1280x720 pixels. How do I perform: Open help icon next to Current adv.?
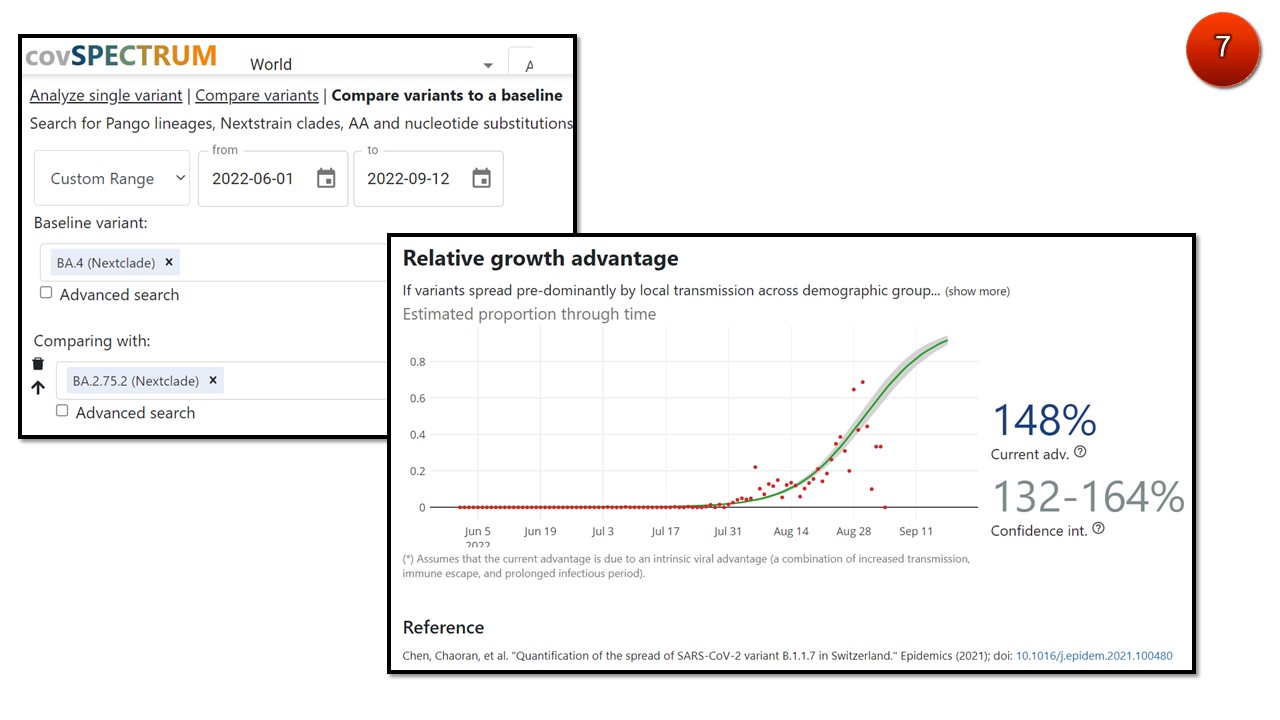[x=1080, y=453]
